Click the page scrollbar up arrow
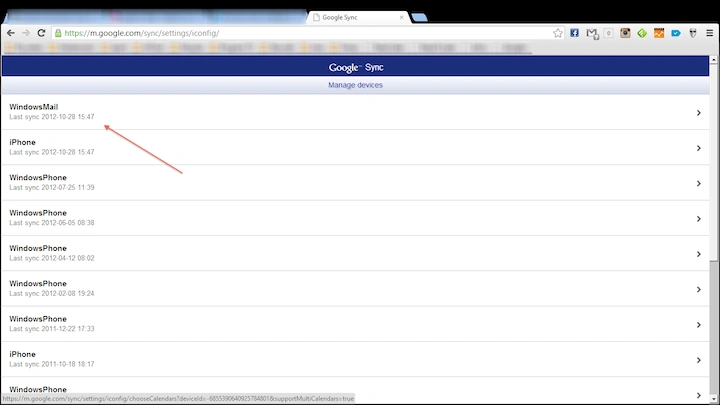The image size is (720, 405). (x=714, y=60)
